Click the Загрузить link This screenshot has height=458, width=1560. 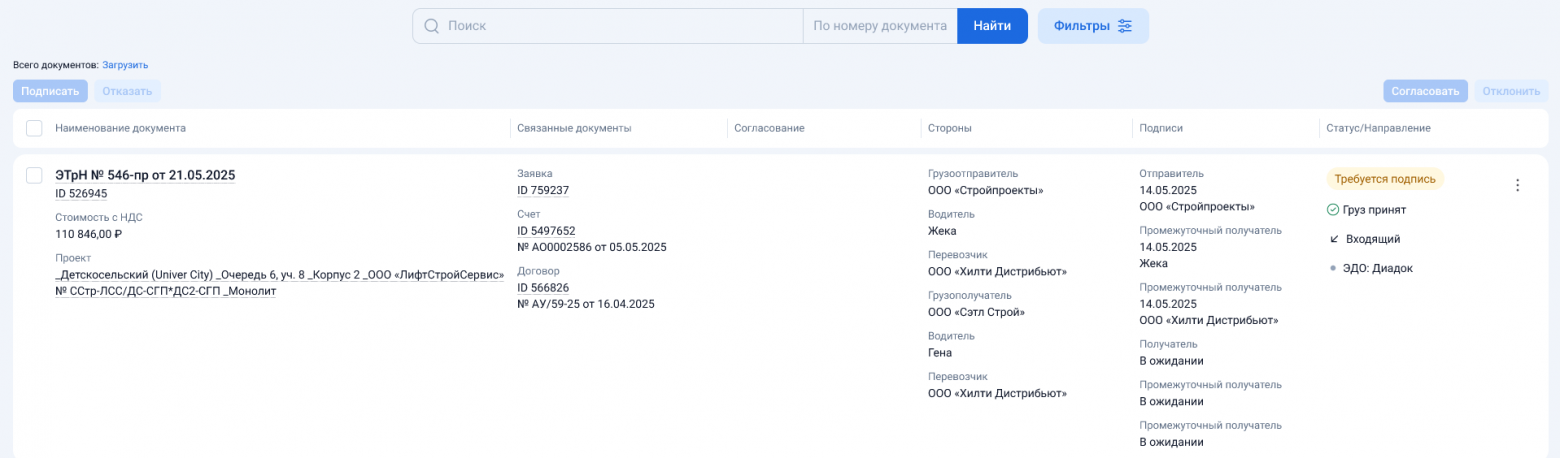point(125,65)
